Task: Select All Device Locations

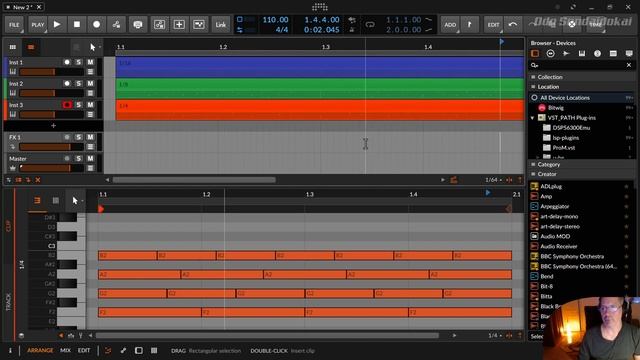Action: pyautogui.click(x=582, y=98)
